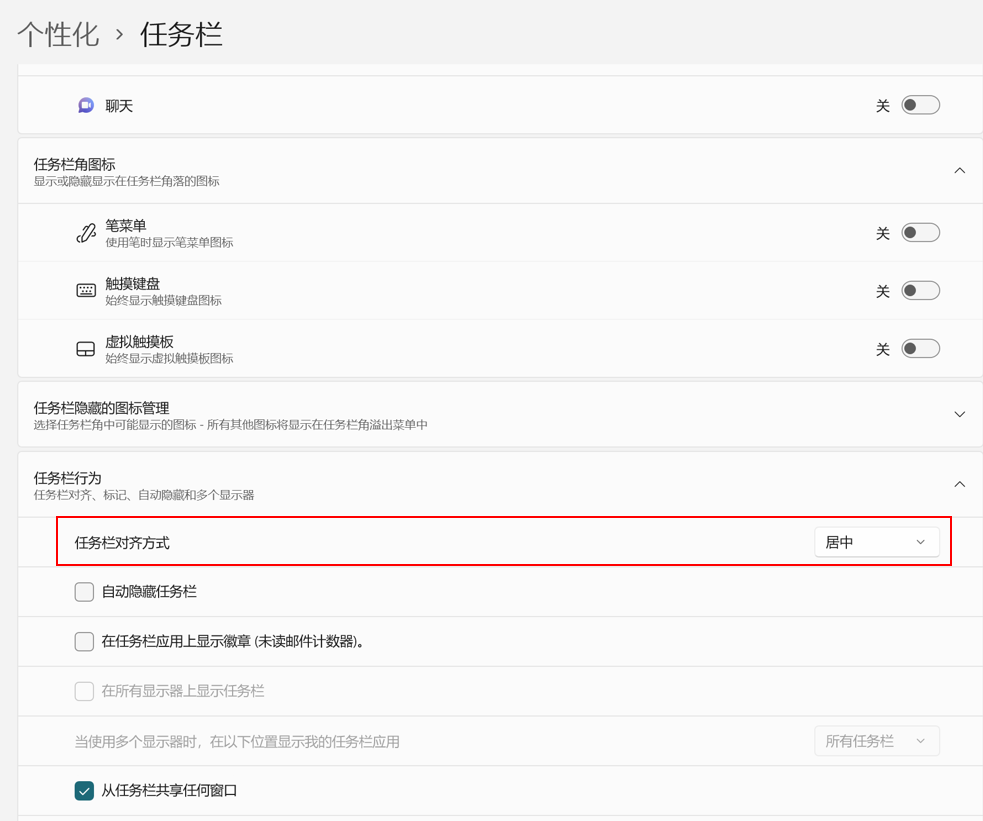Viewport: 983px width, 821px height.
Task: Go back to 个性化 via breadcrumb
Action: 58,34
